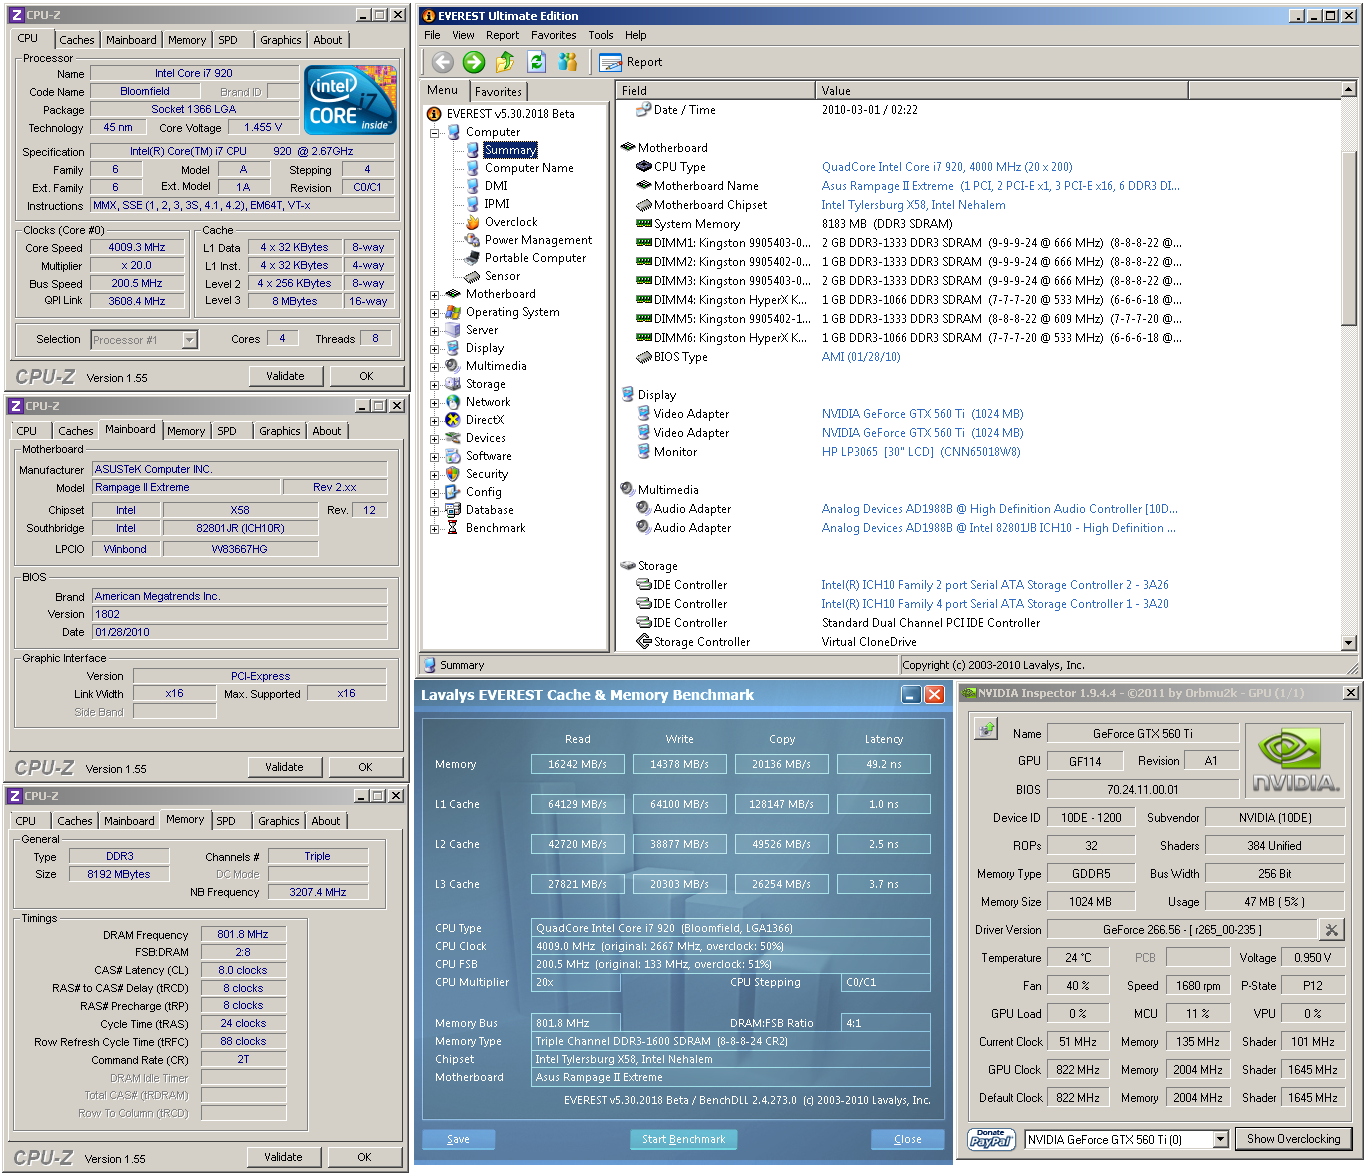Select Portable Computer in the EVEREST tree
The width and height of the screenshot is (1368, 1176).
point(535,258)
